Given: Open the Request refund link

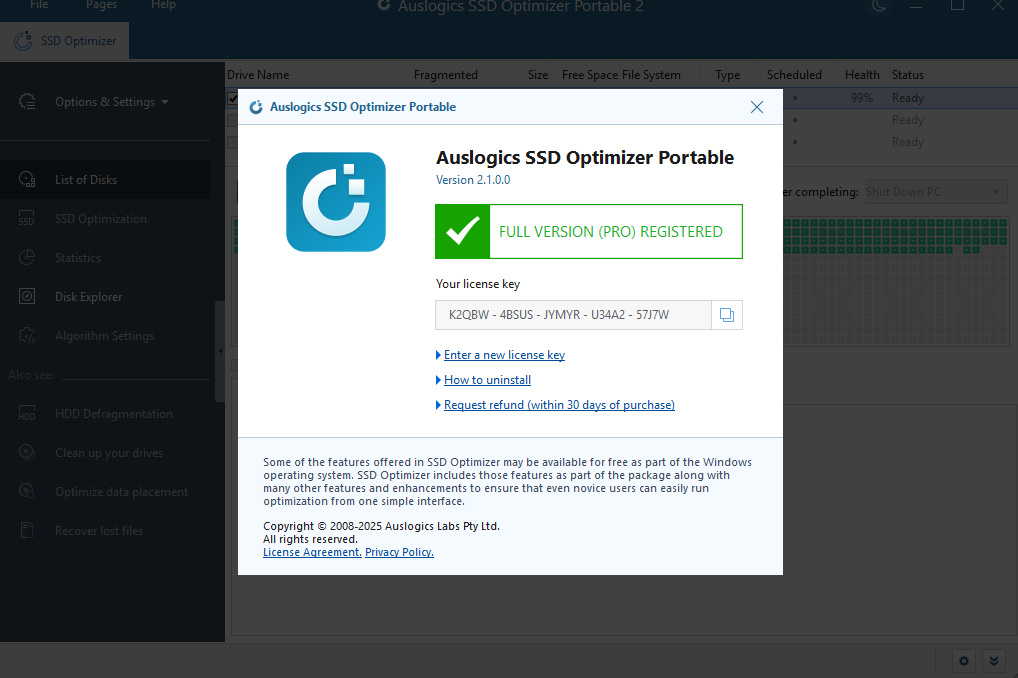Looking at the screenshot, I should point(559,405).
